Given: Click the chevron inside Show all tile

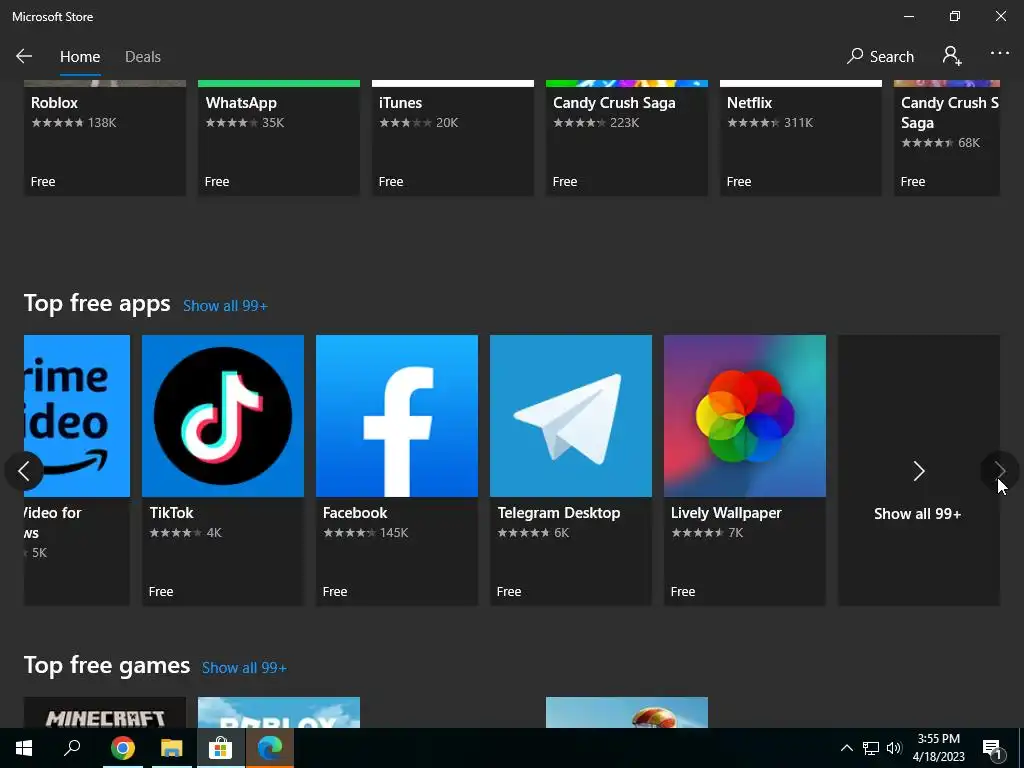Looking at the screenshot, I should tap(919, 471).
